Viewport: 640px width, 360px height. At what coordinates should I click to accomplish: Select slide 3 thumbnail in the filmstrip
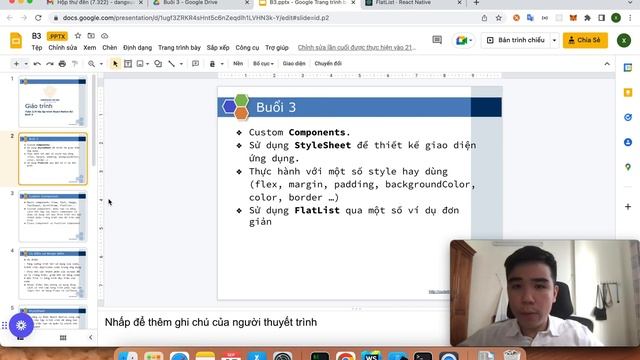53,217
